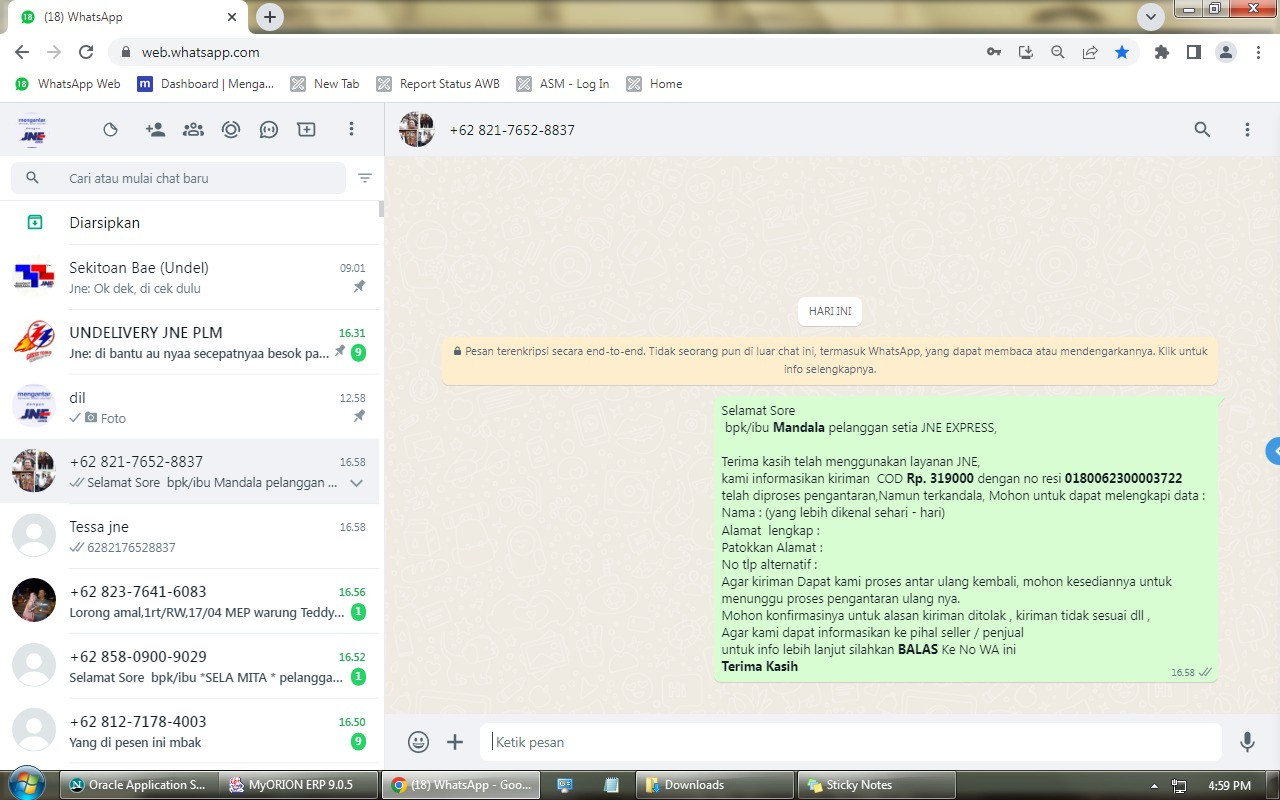The height and width of the screenshot is (800, 1280).
Task: Toggle the bookmark star
Action: [1122, 52]
